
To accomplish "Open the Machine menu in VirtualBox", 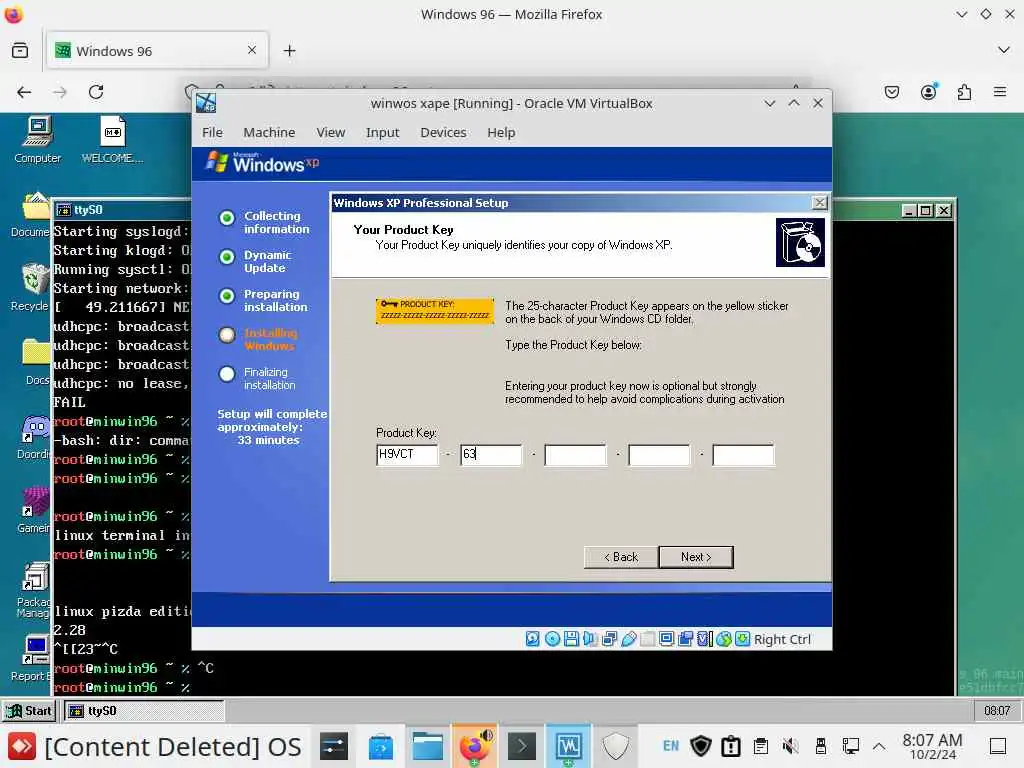I will [269, 133].
